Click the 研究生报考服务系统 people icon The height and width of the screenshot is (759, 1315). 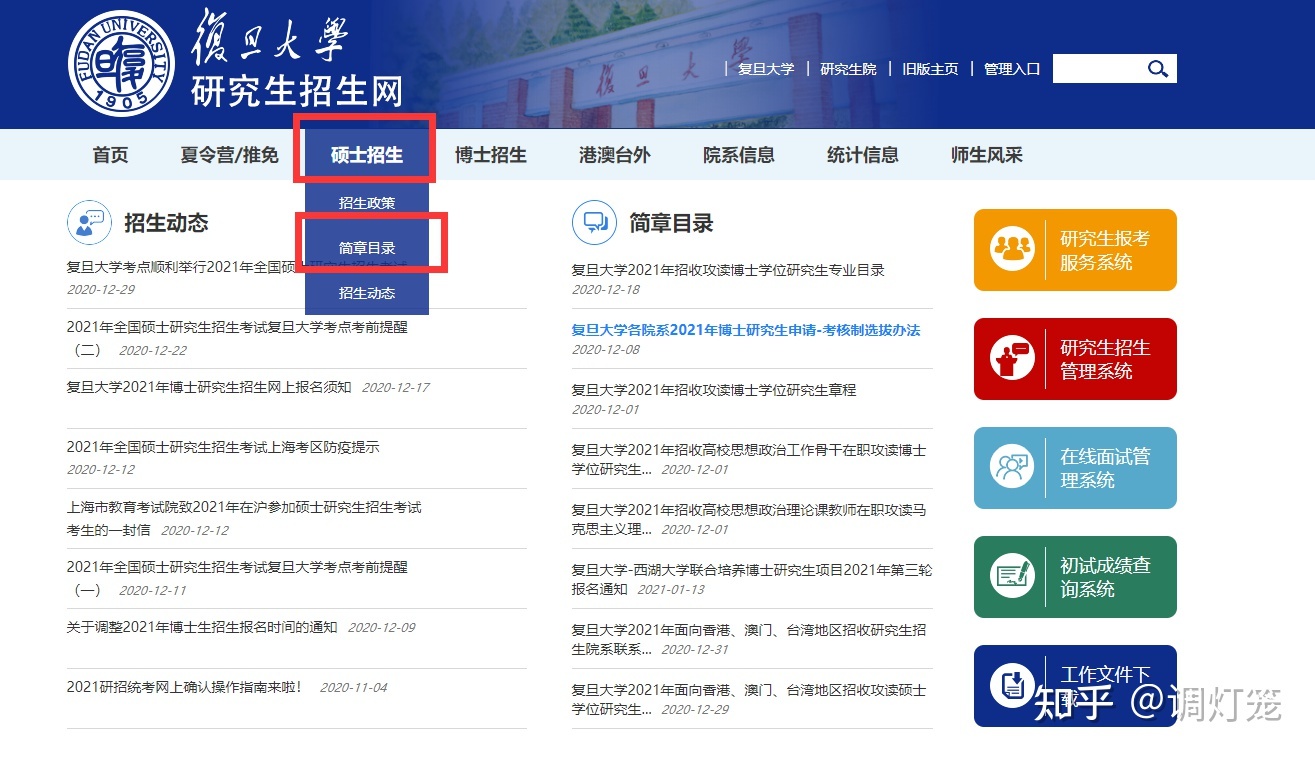pos(1011,249)
